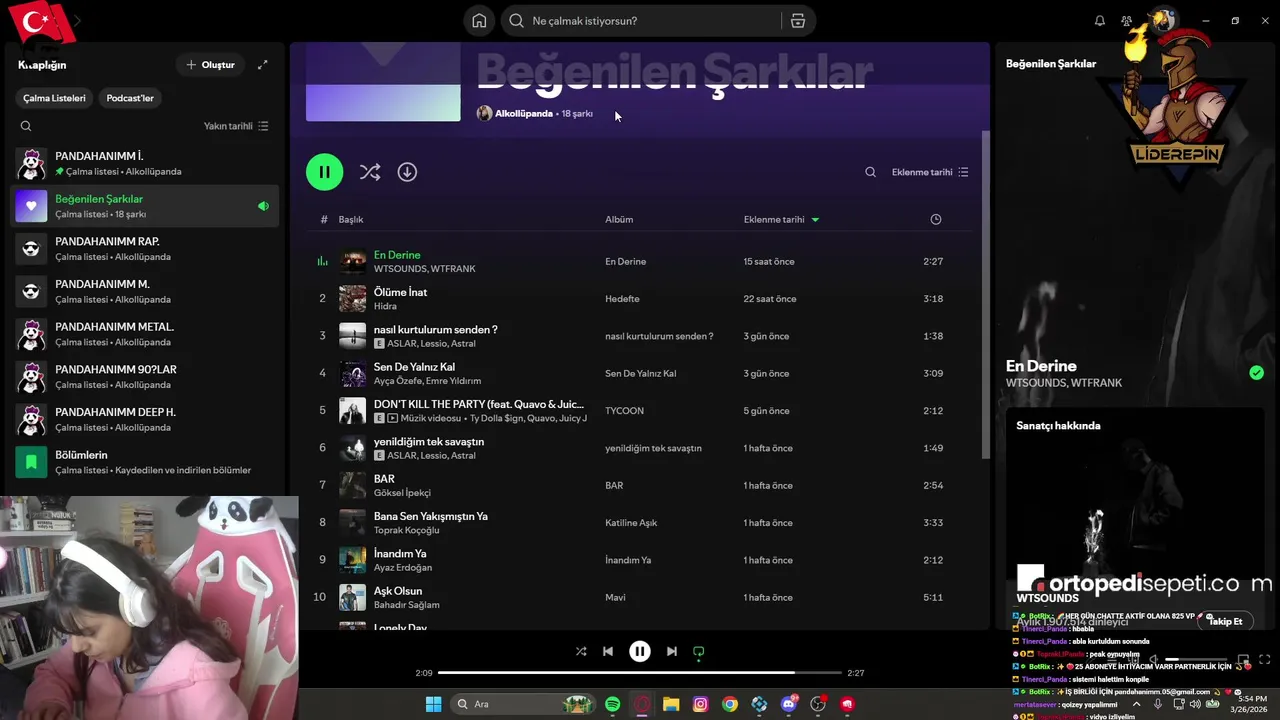
Task: Pause the song with the white player button
Action: tap(640, 651)
